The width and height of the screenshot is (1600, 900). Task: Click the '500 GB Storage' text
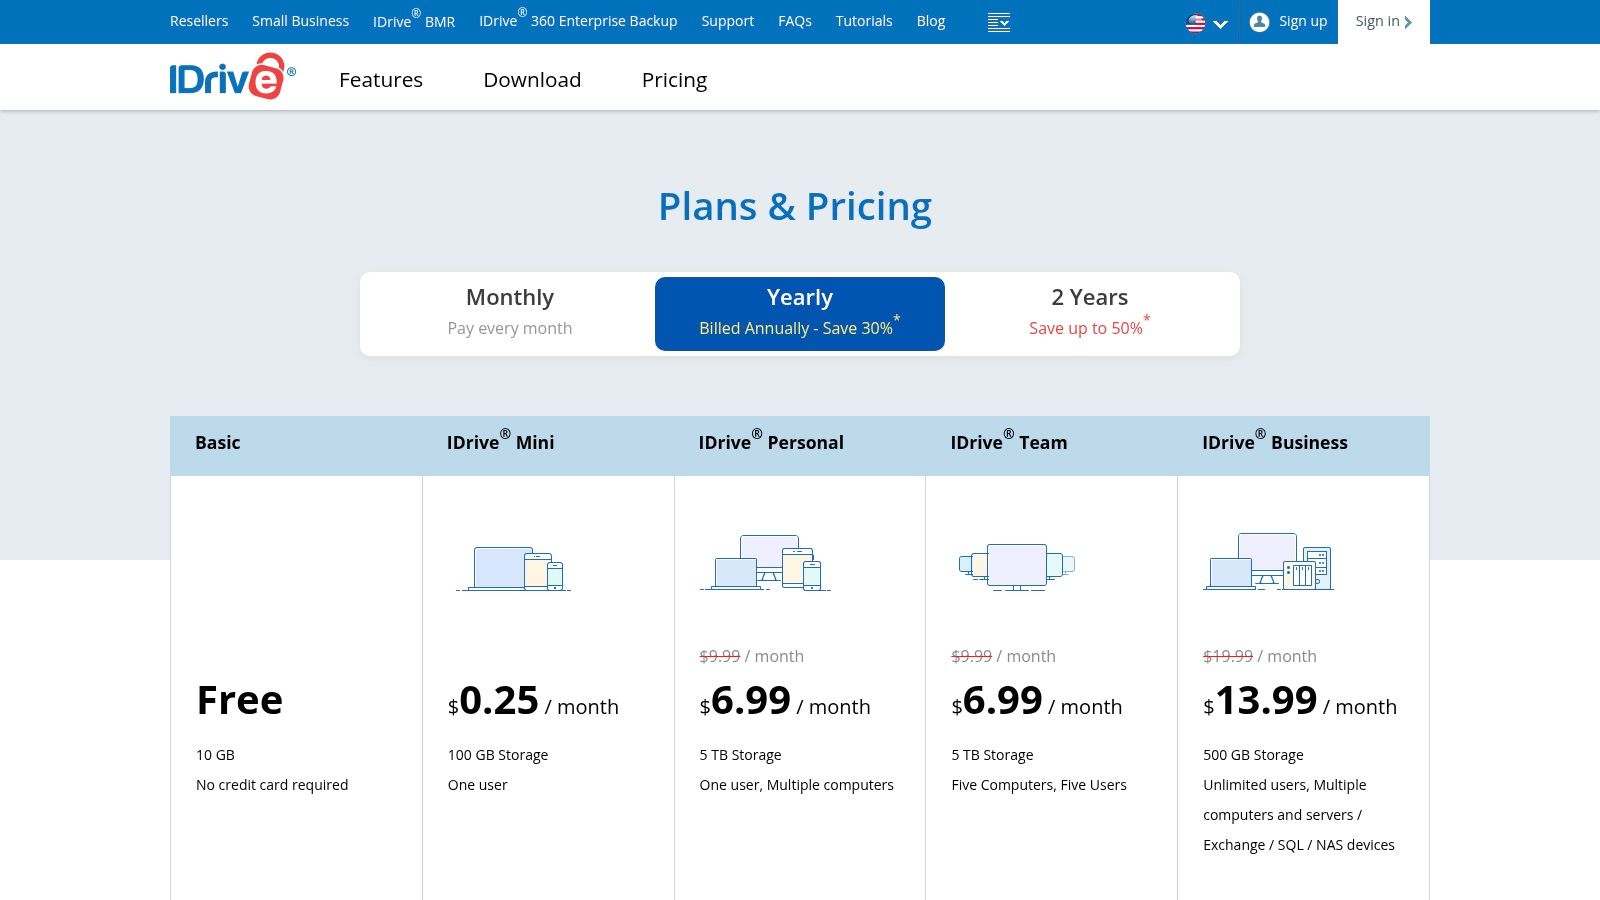(1253, 755)
